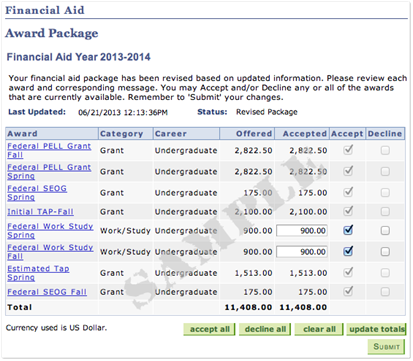413x361 pixels.
Task: Click the accept all button
Action: [x=209, y=329]
